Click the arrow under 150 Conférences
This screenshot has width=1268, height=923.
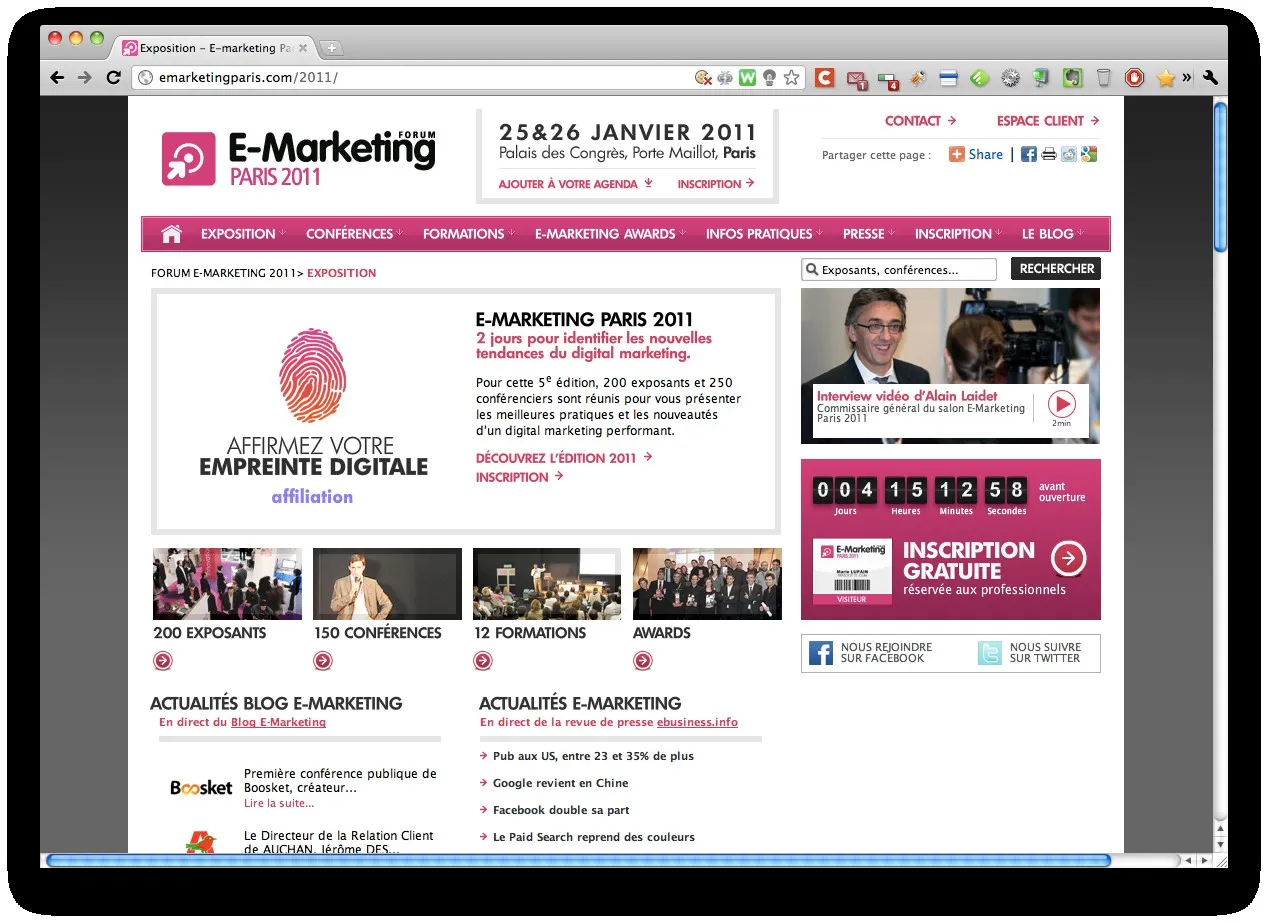tap(323, 661)
